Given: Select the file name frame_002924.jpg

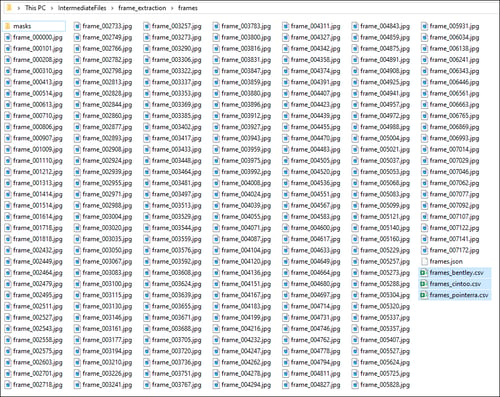Looking at the screenshot, I should [107, 161].
